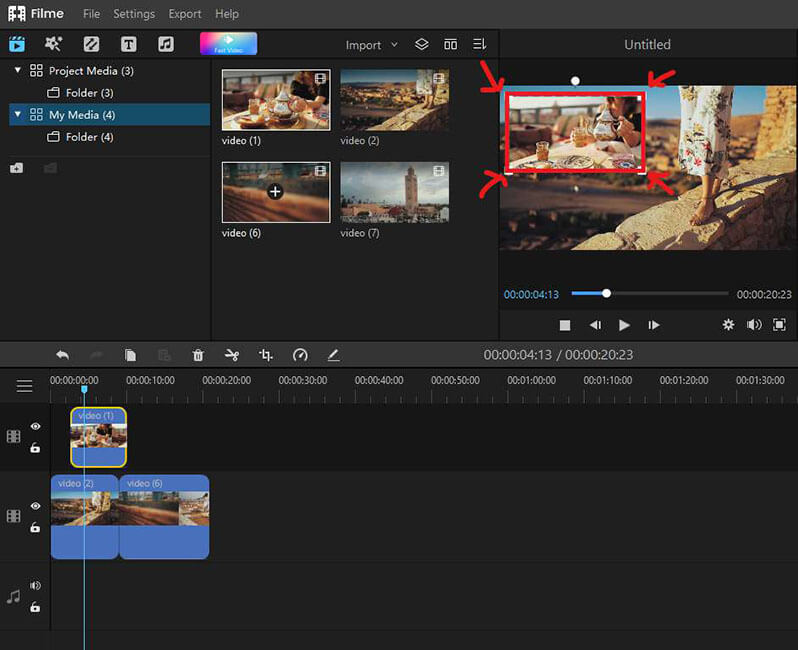Delete the selected clip with trash icon

tap(198, 355)
